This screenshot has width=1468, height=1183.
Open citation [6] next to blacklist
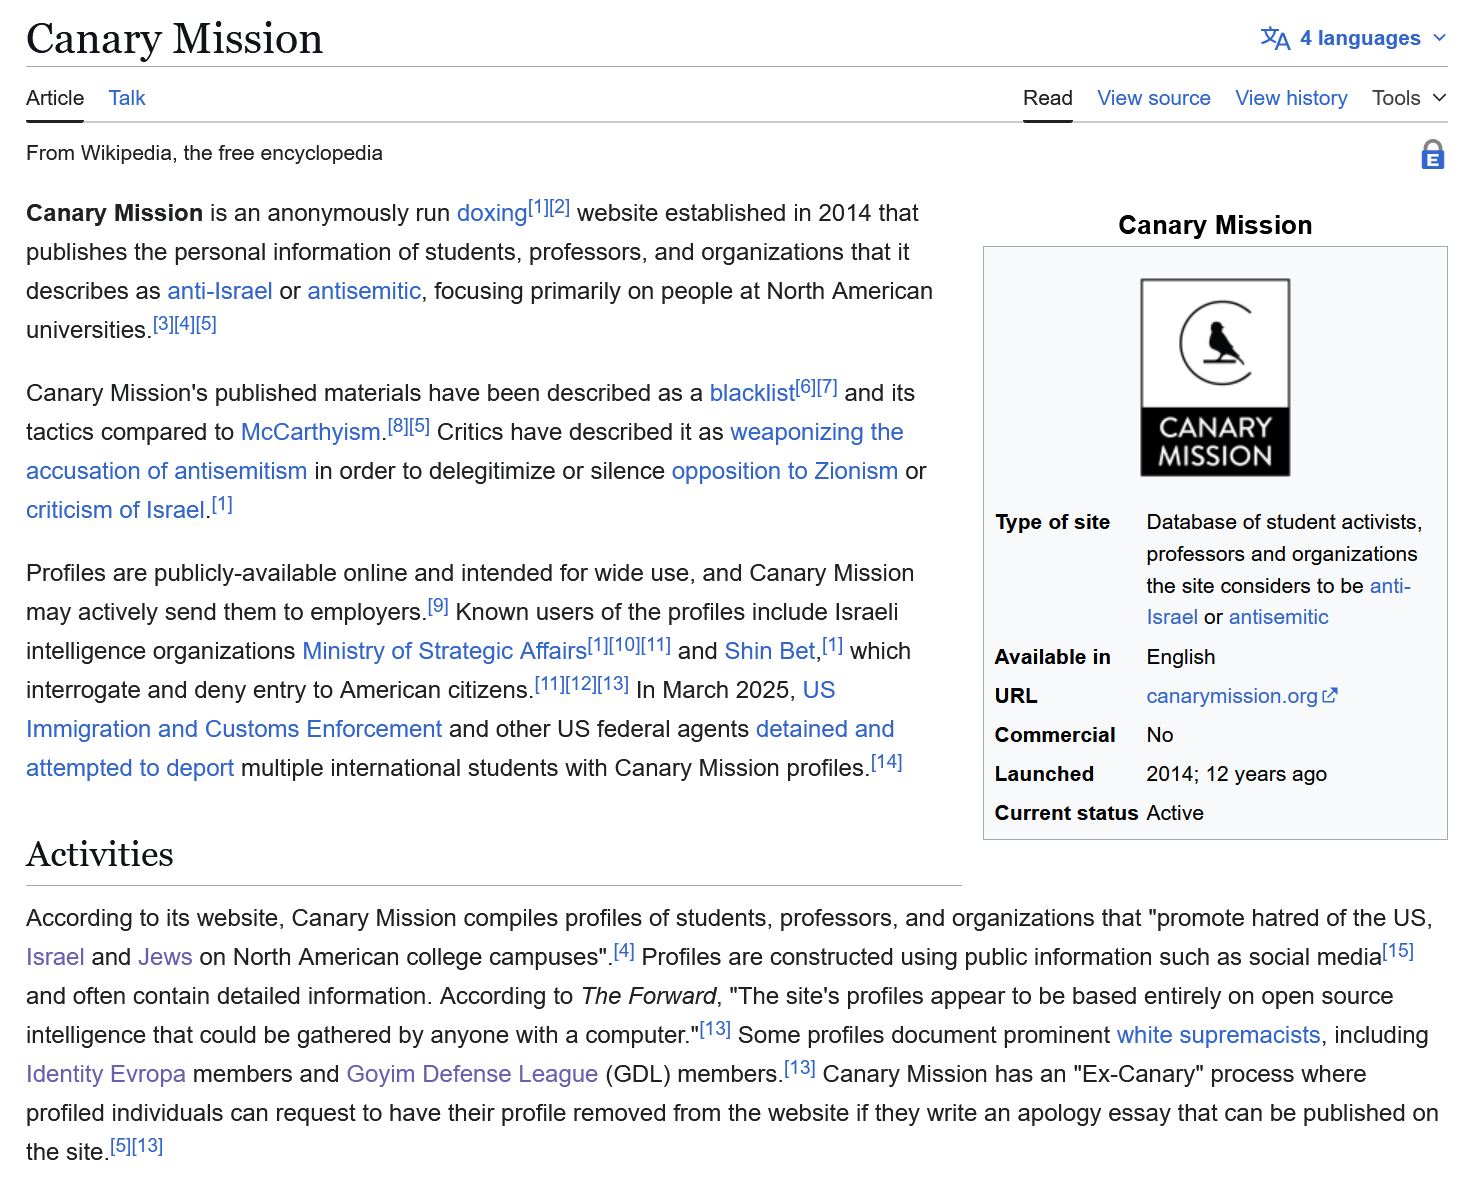coord(806,387)
